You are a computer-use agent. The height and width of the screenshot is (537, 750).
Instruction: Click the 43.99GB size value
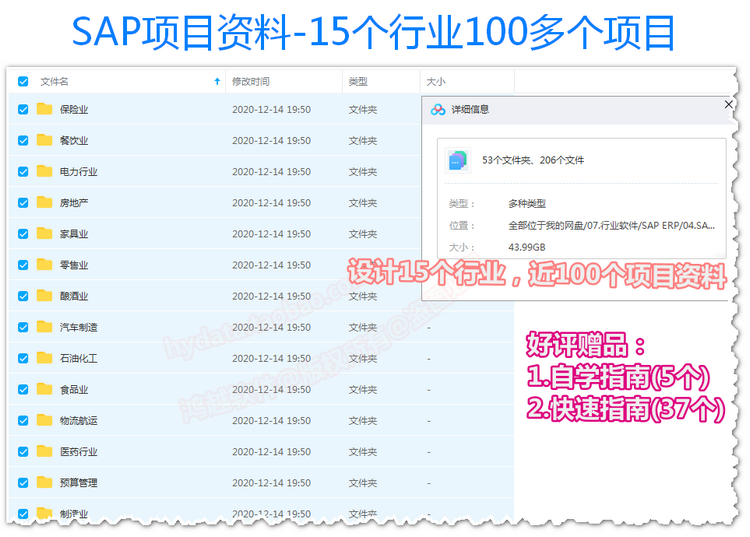[x=527, y=247]
